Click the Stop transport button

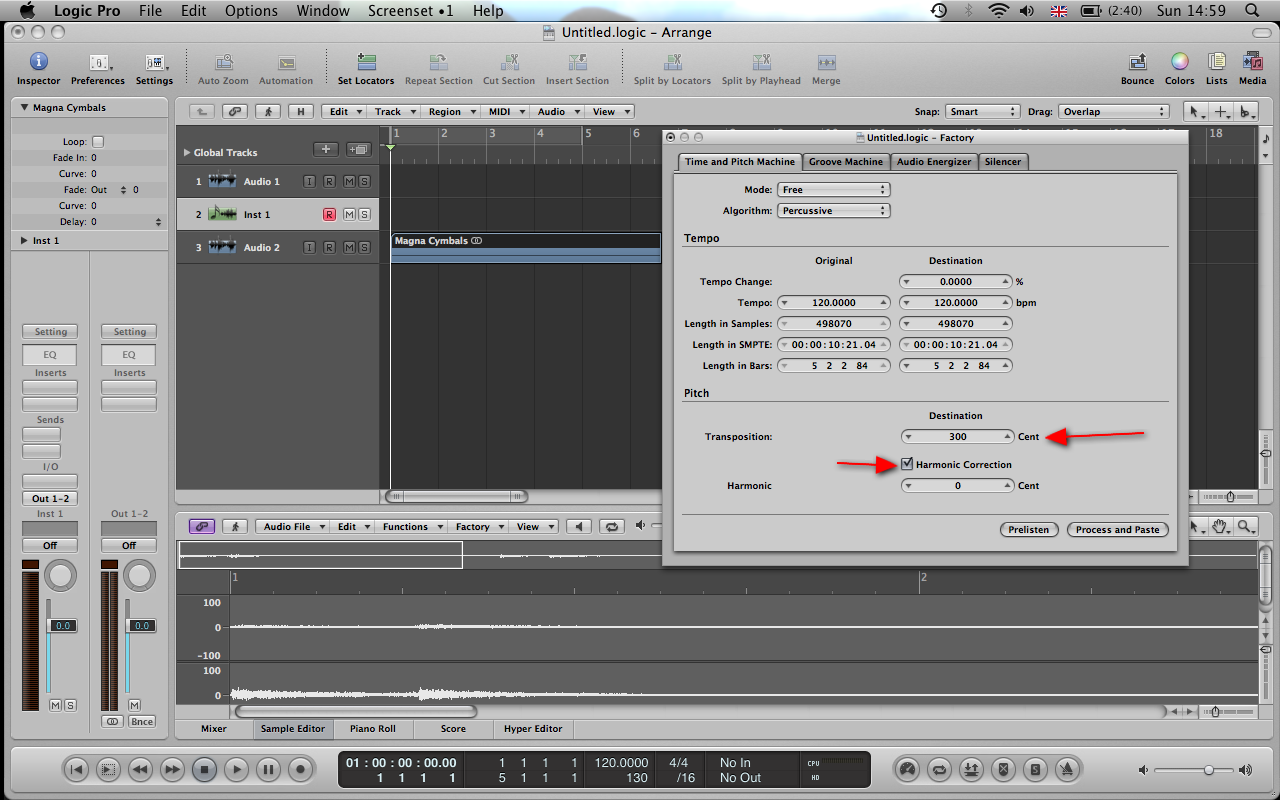pyautogui.click(x=205, y=769)
